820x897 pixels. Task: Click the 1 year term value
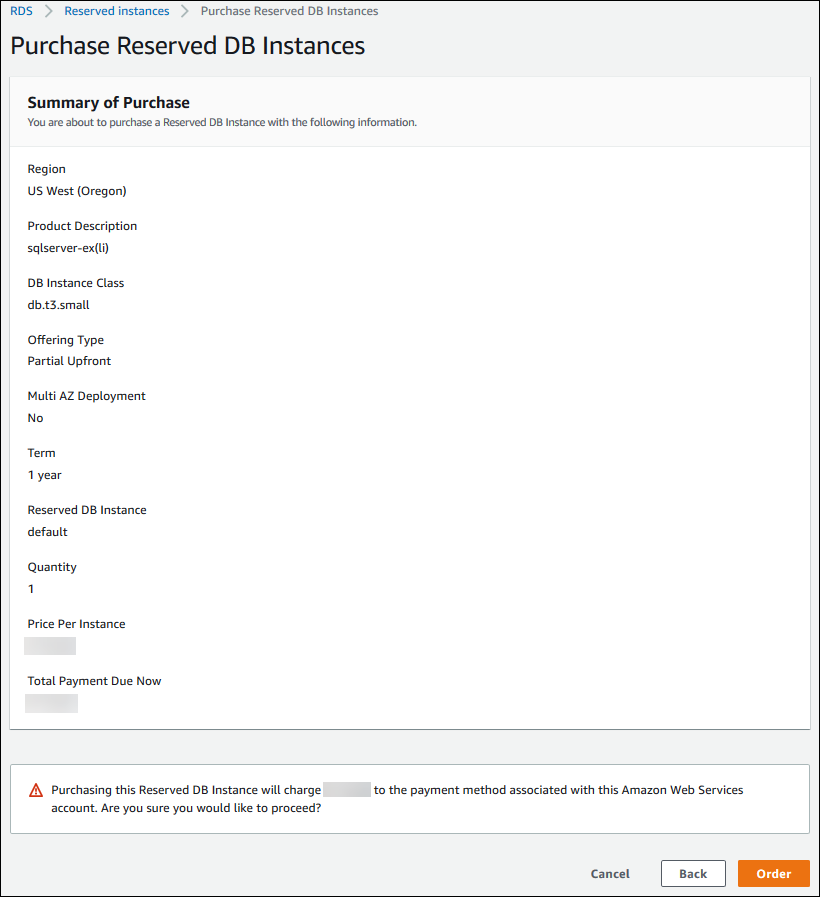click(x=44, y=475)
